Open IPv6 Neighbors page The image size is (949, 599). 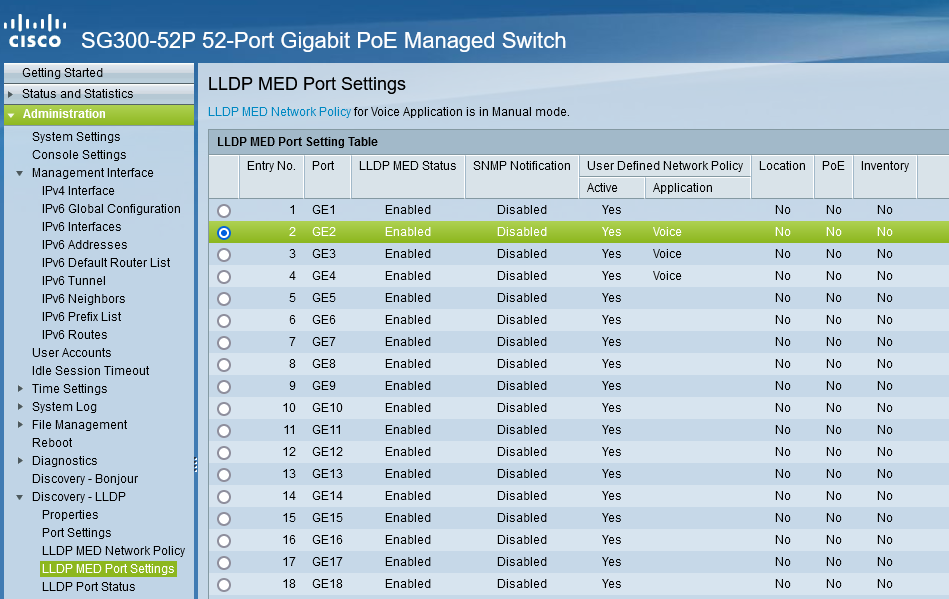(83, 299)
